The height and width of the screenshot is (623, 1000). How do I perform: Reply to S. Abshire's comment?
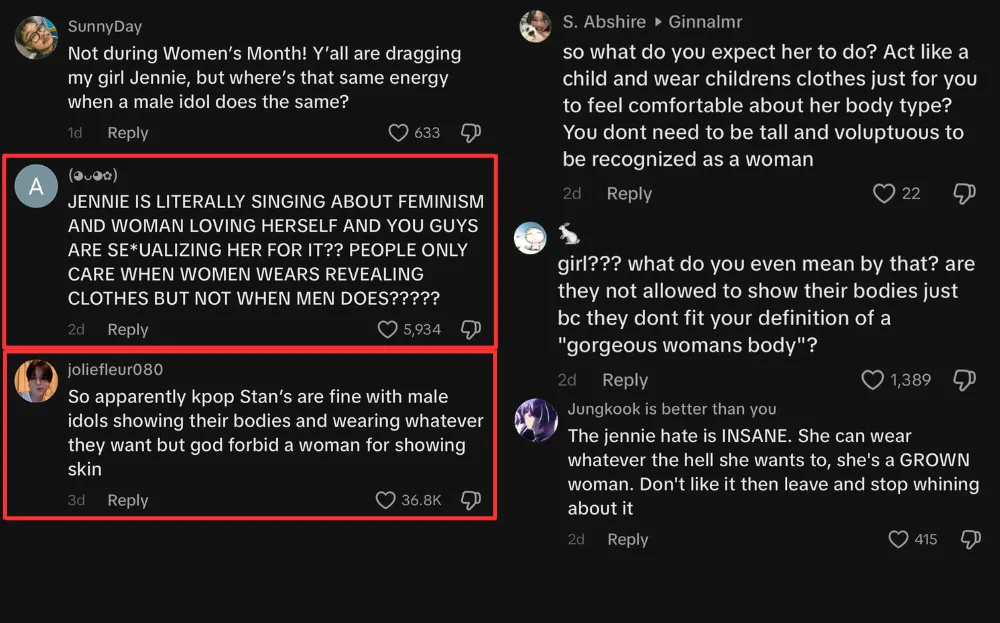click(x=629, y=194)
